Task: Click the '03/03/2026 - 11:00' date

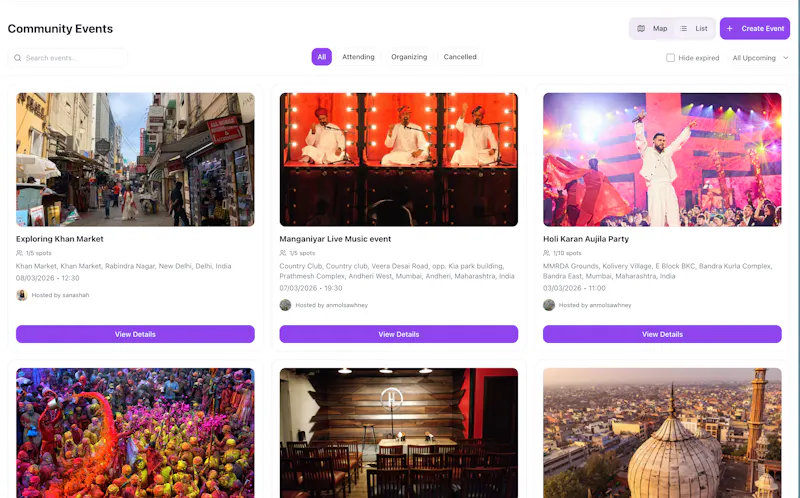Action: [574, 288]
